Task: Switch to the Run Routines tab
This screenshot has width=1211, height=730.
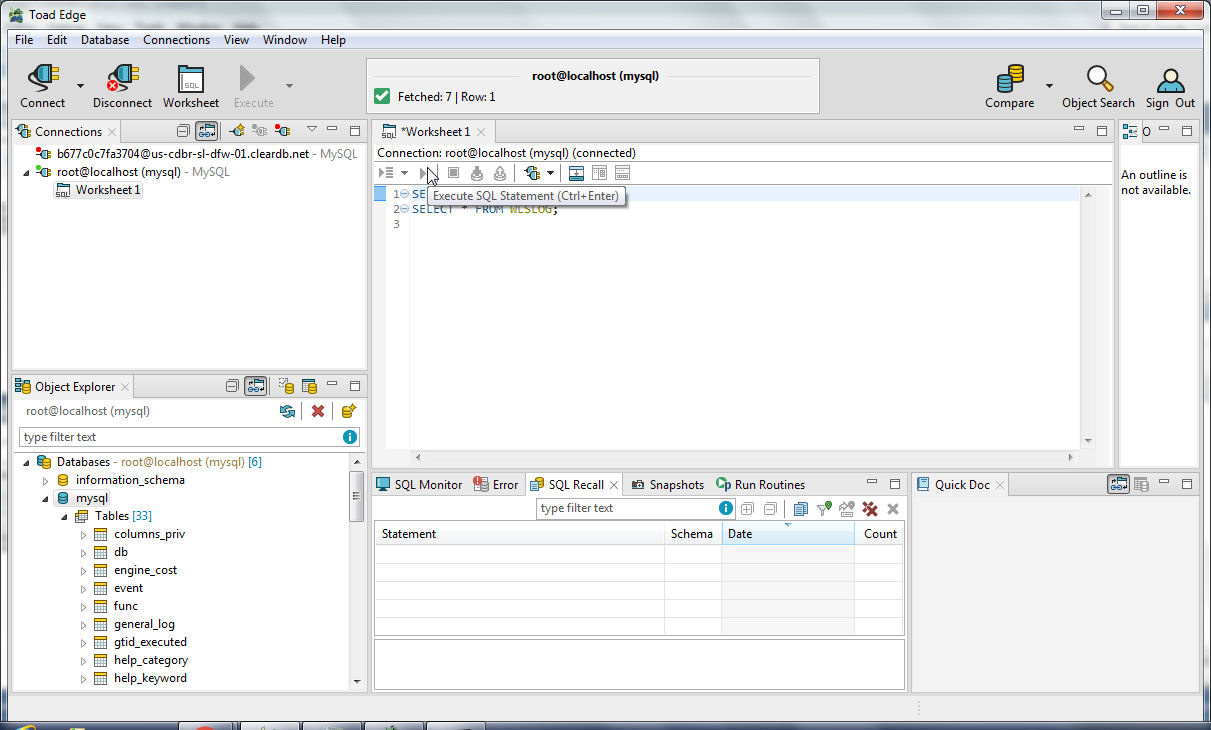Action: click(761, 484)
